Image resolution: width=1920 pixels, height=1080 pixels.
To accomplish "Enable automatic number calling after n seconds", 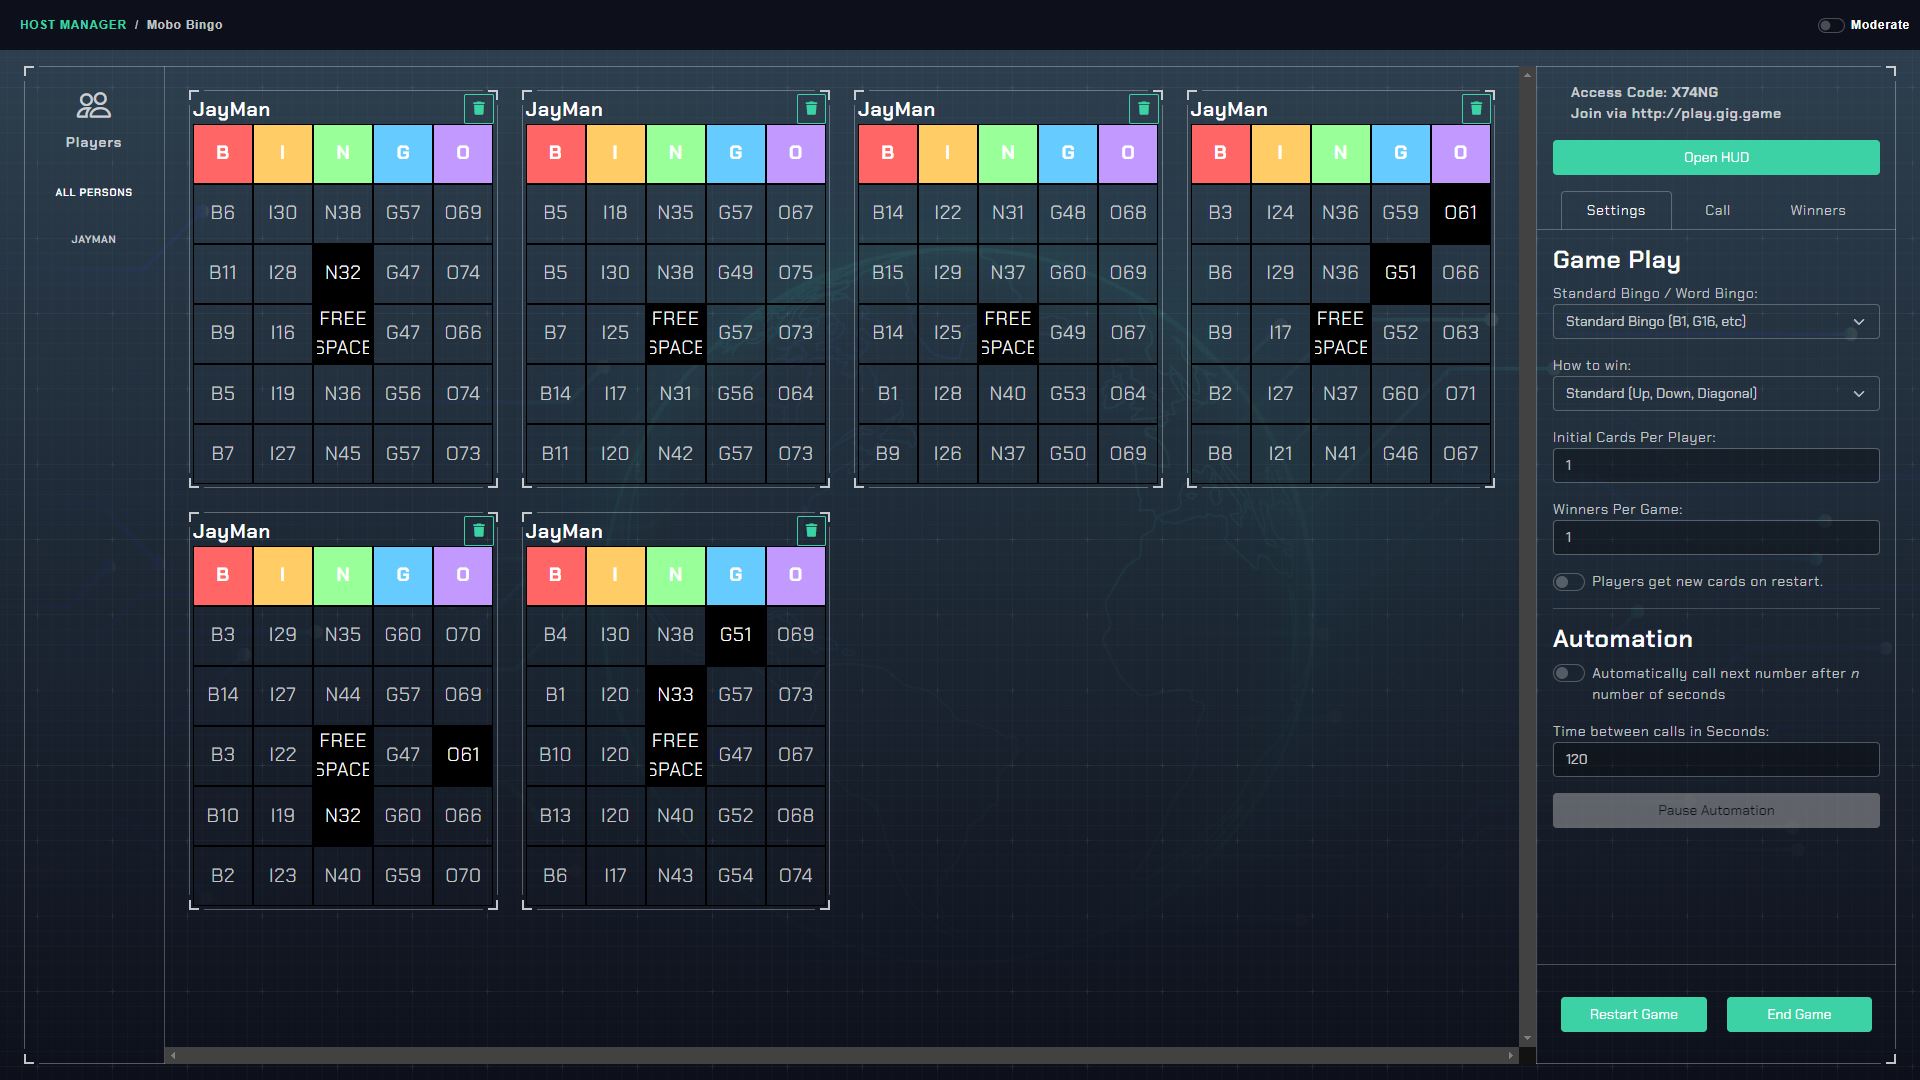I will pyautogui.click(x=1568, y=673).
